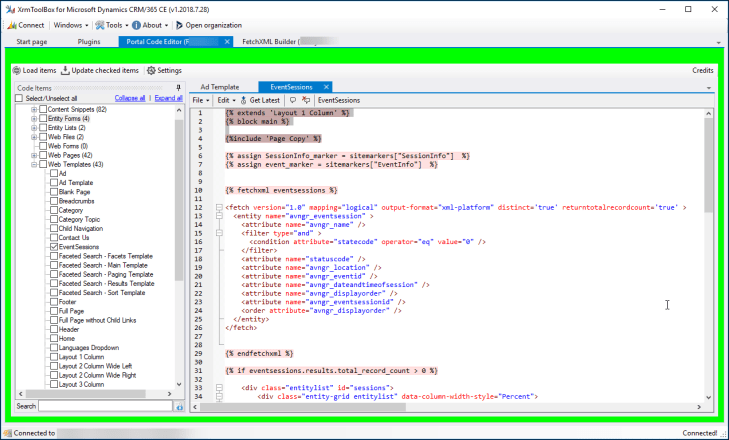This screenshot has width=729, height=440.
Task: Click the Expand all link
Action: (x=168, y=98)
